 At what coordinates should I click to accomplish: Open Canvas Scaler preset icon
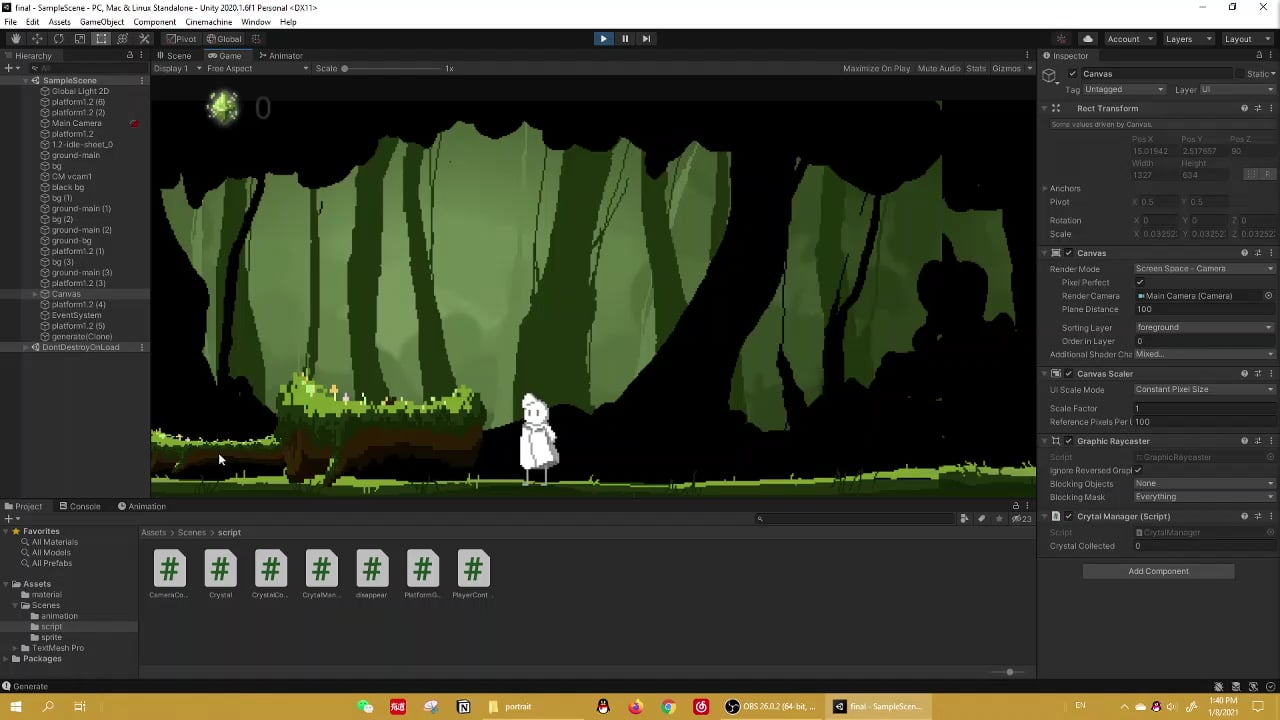click(x=1258, y=374)
